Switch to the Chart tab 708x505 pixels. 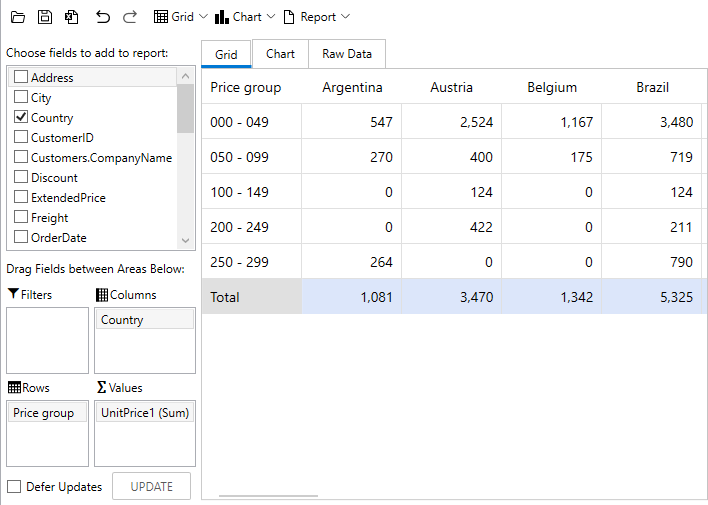coord(280,54)
